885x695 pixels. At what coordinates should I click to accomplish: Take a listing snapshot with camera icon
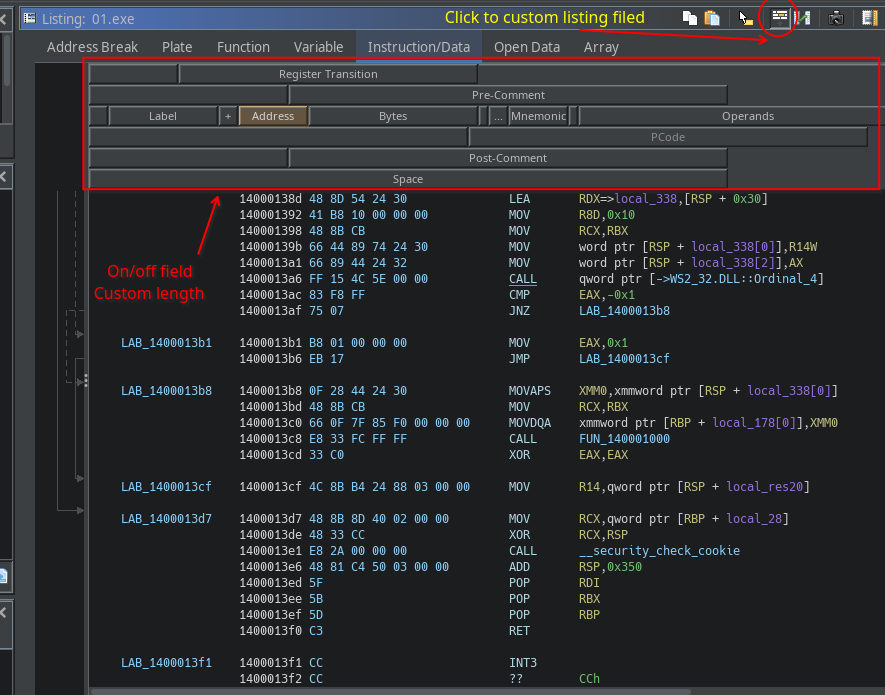[x=836, y=18]
